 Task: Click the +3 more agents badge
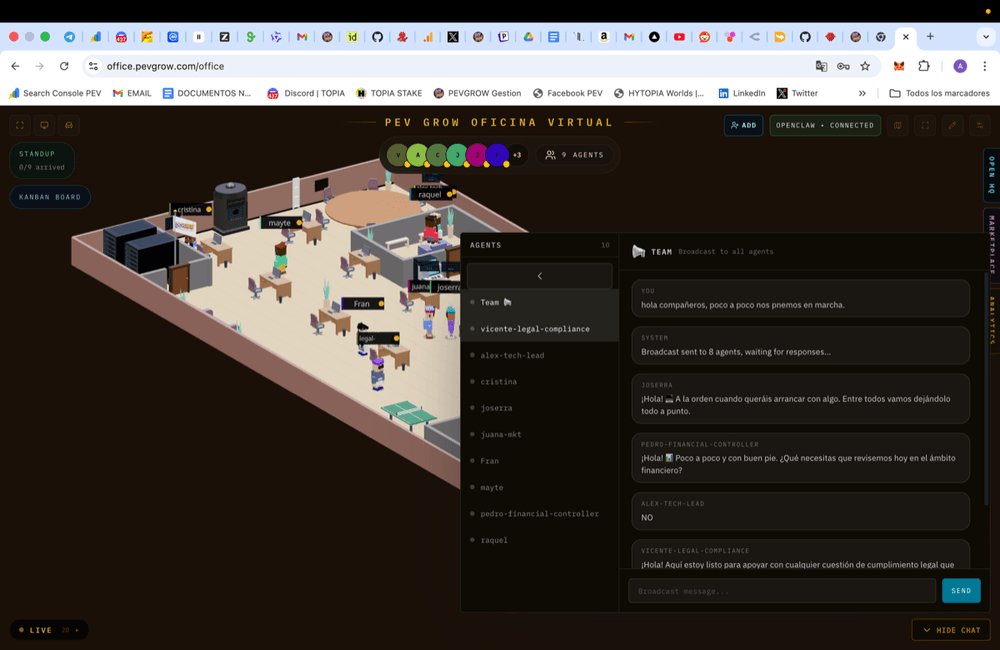pyautogui.click(x=517, y=155)
